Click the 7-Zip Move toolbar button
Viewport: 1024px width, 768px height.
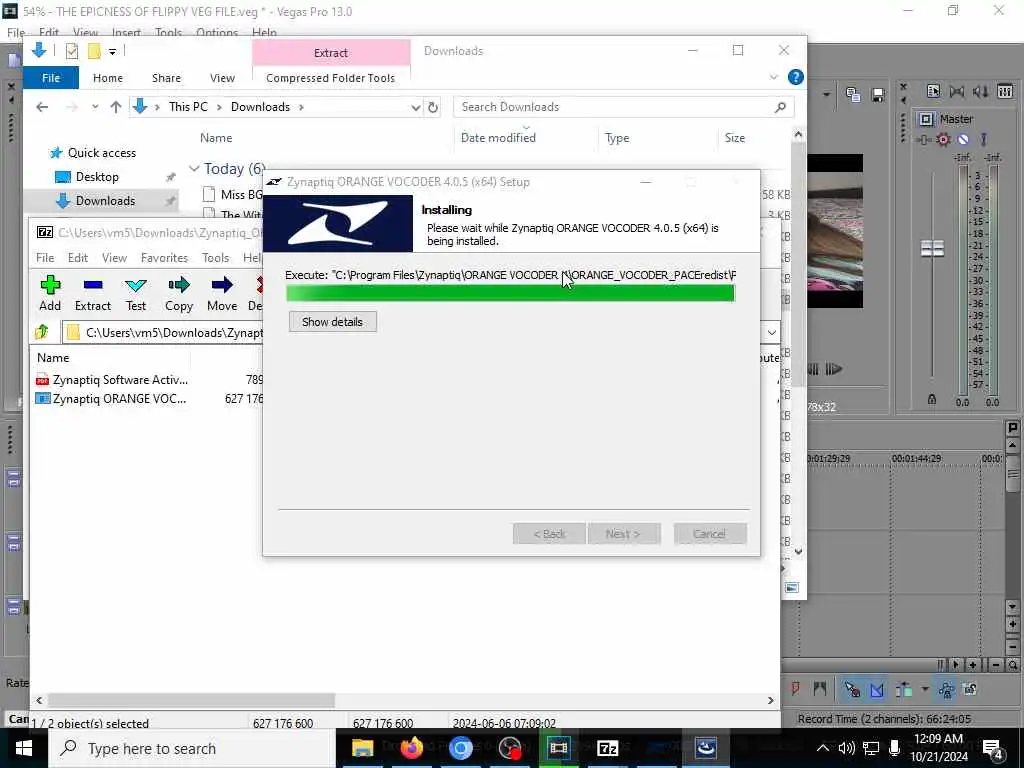[x=222, y=293]
